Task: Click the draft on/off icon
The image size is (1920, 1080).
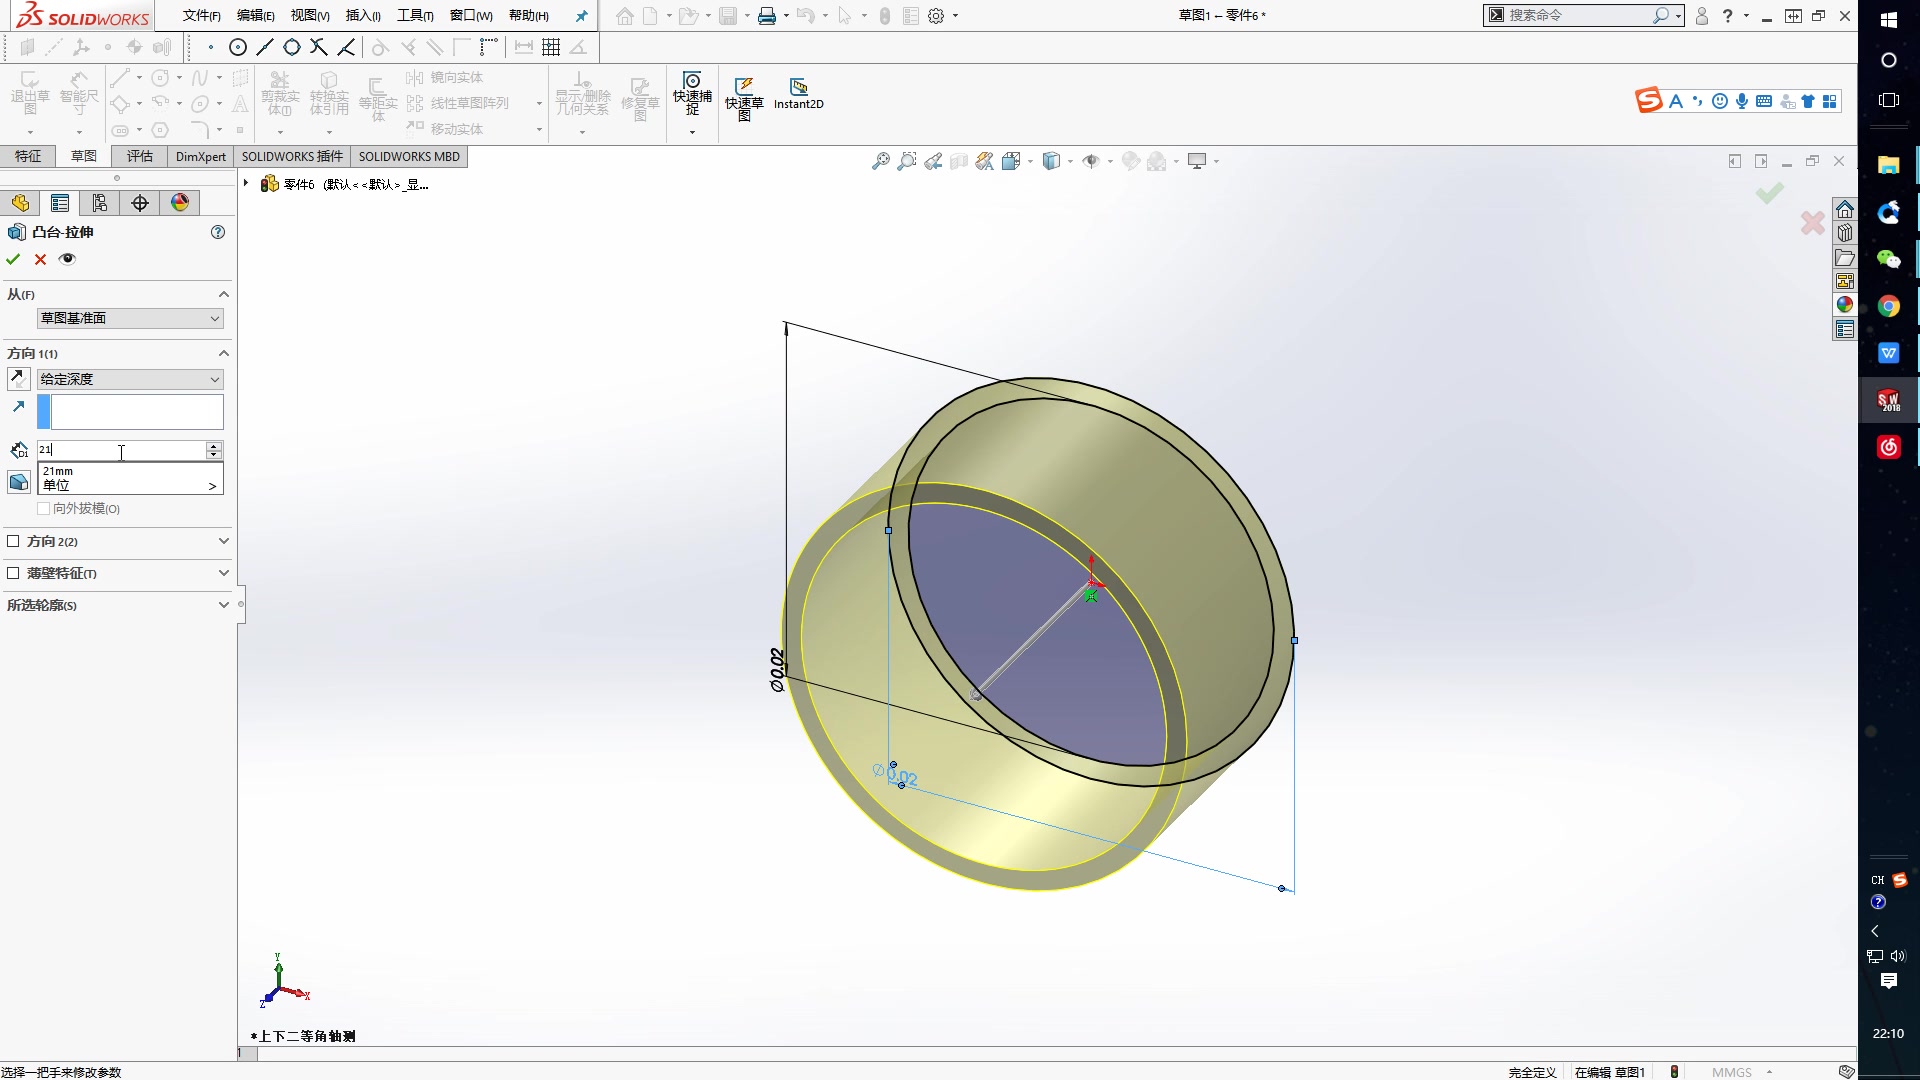Action: (x=18, y=482)
